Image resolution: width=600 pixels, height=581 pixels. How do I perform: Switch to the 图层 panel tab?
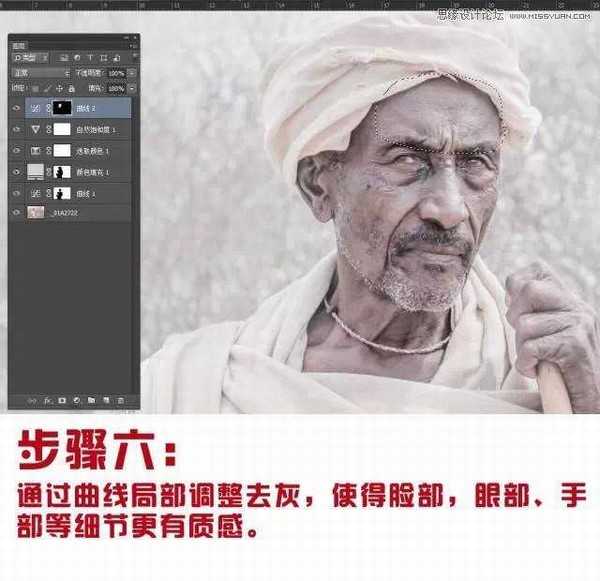click(19, 45)
